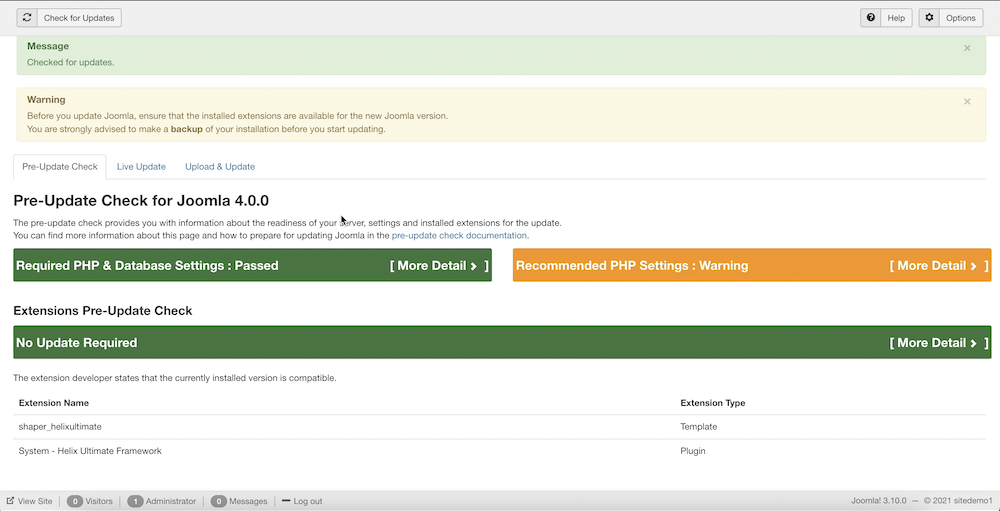Click the Messages count badge
1000x511 pixels.
pos(219,501)
